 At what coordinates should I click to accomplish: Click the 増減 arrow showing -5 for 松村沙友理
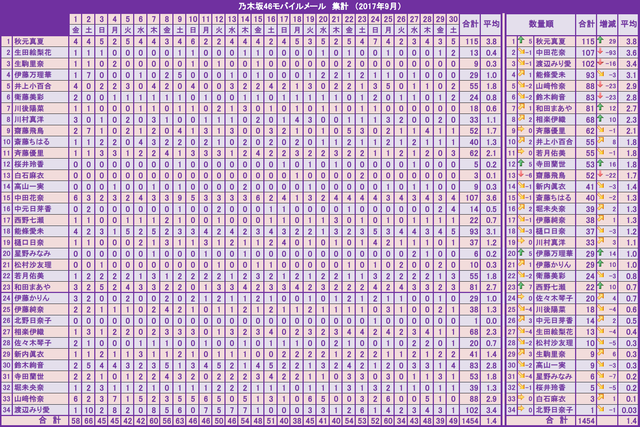point(600,342)
